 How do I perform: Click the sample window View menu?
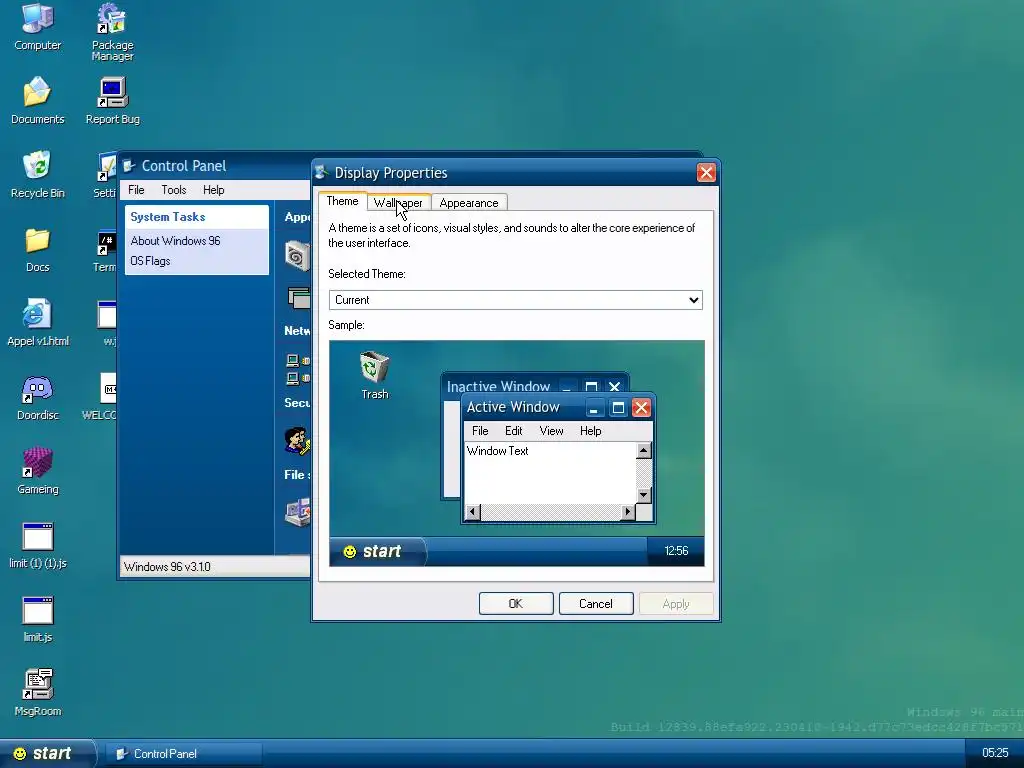click(551, 431)
